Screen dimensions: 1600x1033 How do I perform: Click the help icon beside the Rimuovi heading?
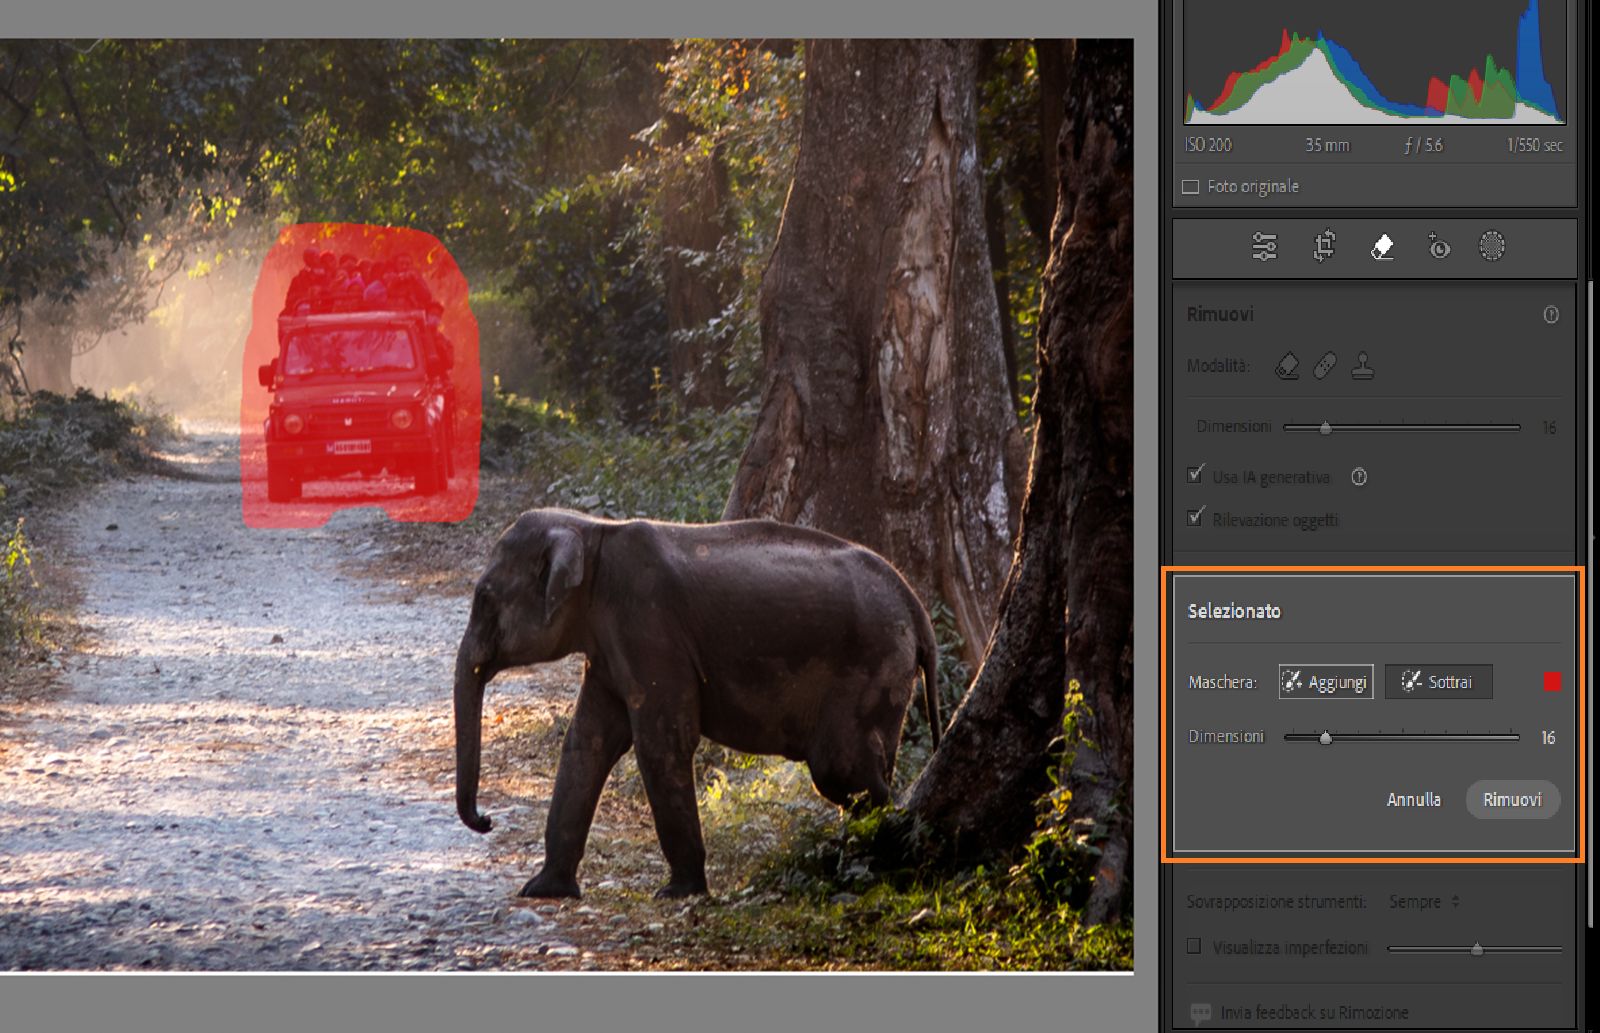coord(1551,315)
